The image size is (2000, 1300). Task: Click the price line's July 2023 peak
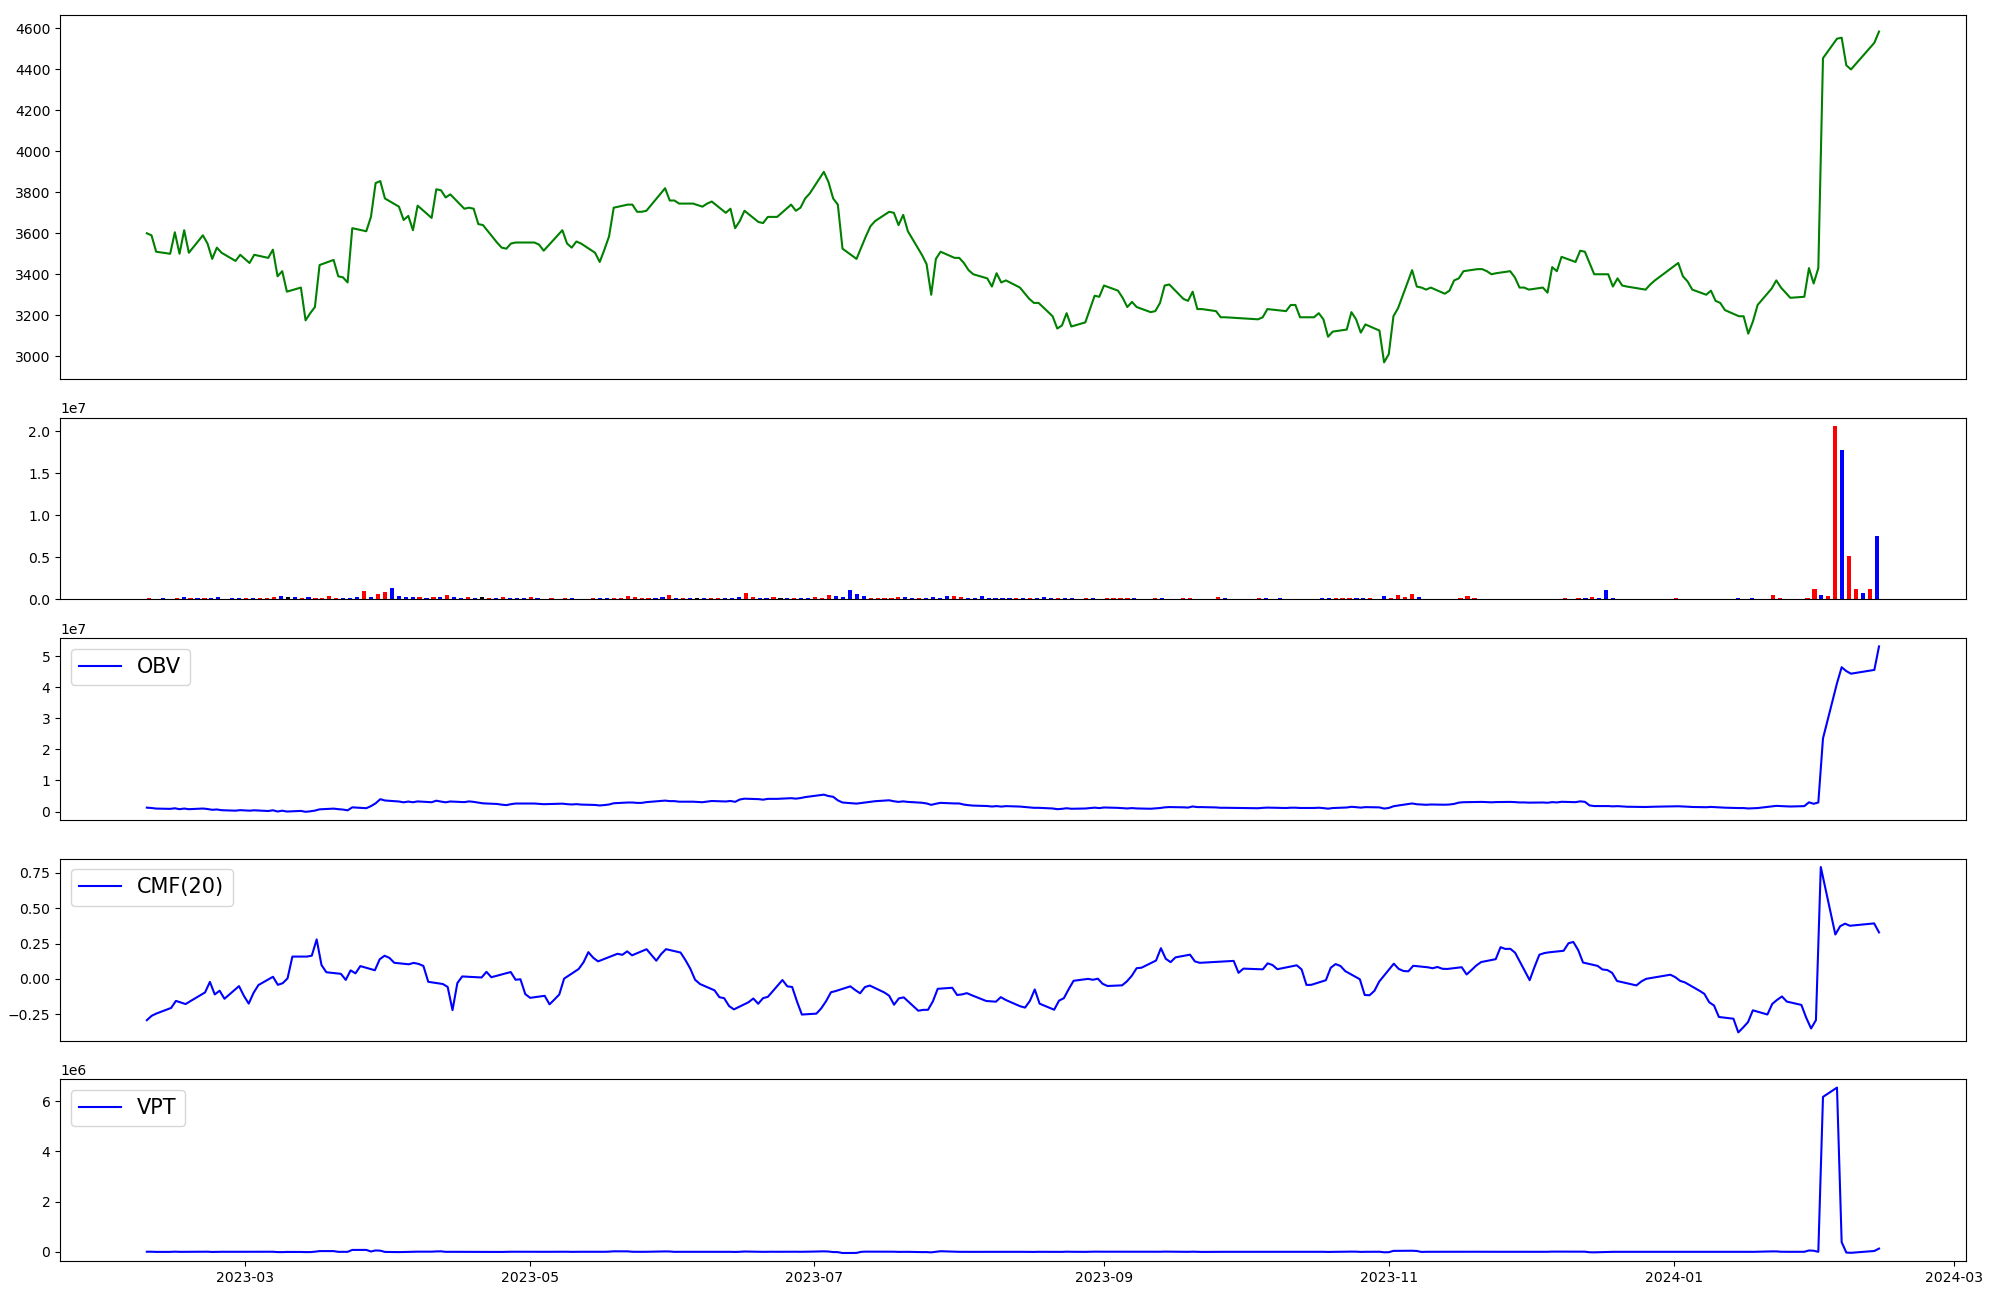tap(823, 172)
